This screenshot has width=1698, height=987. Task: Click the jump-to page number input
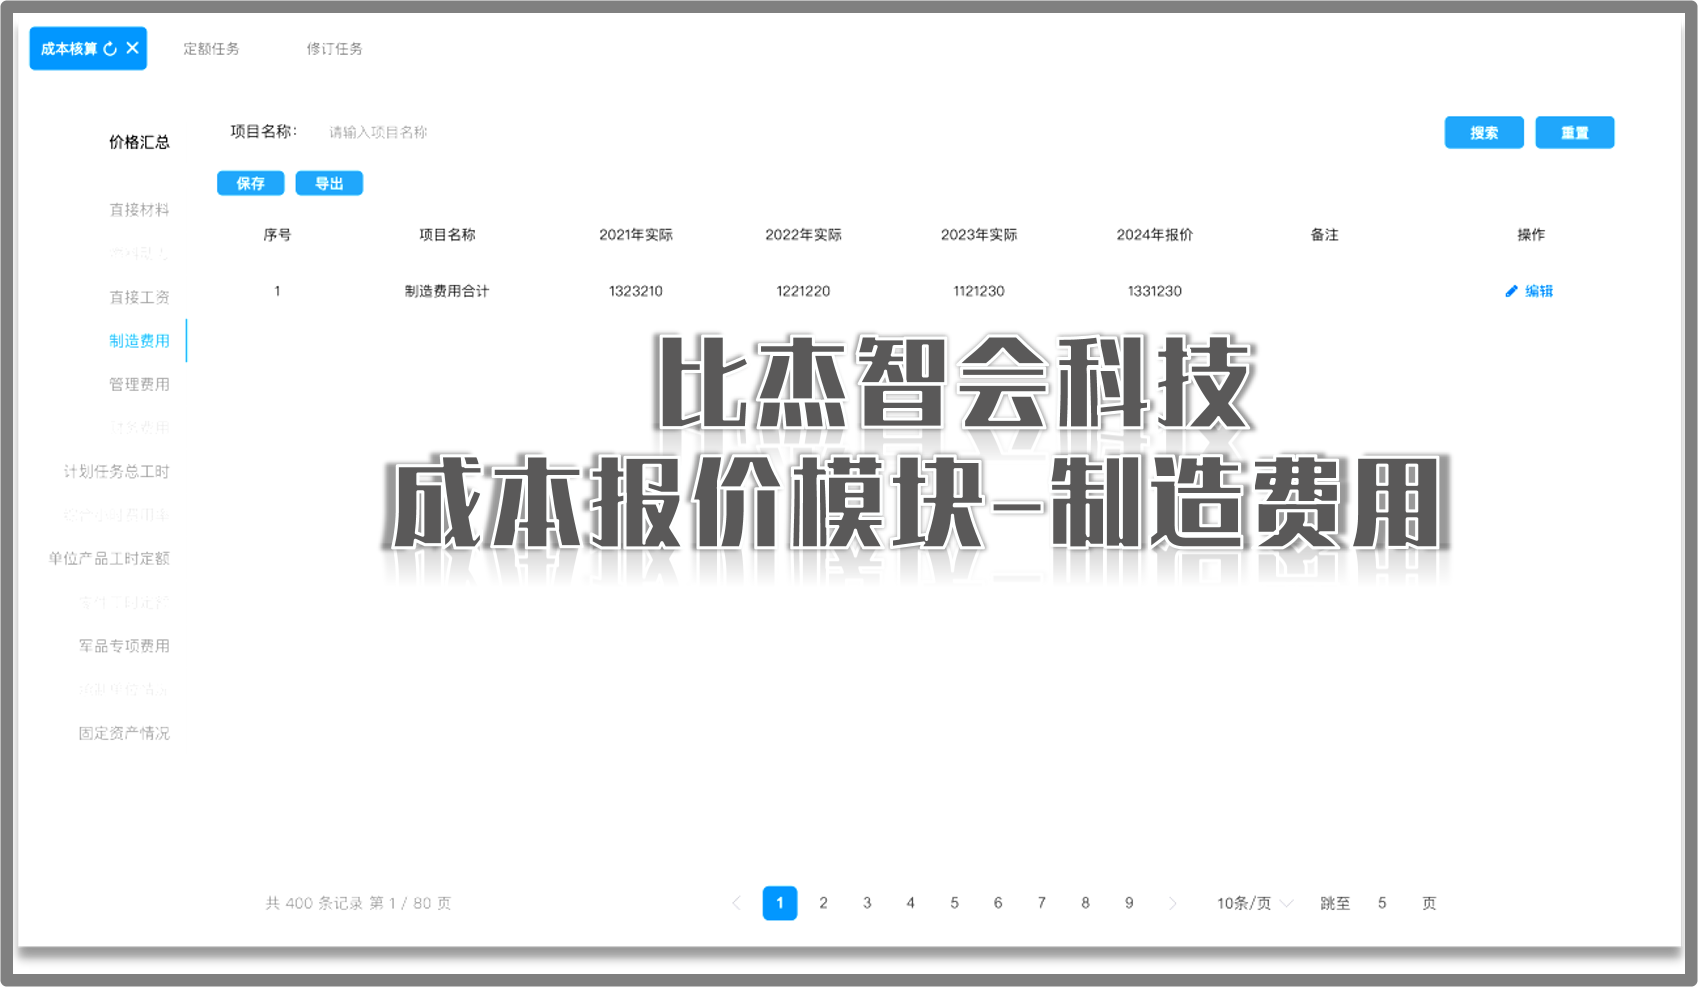[1382, 903]
